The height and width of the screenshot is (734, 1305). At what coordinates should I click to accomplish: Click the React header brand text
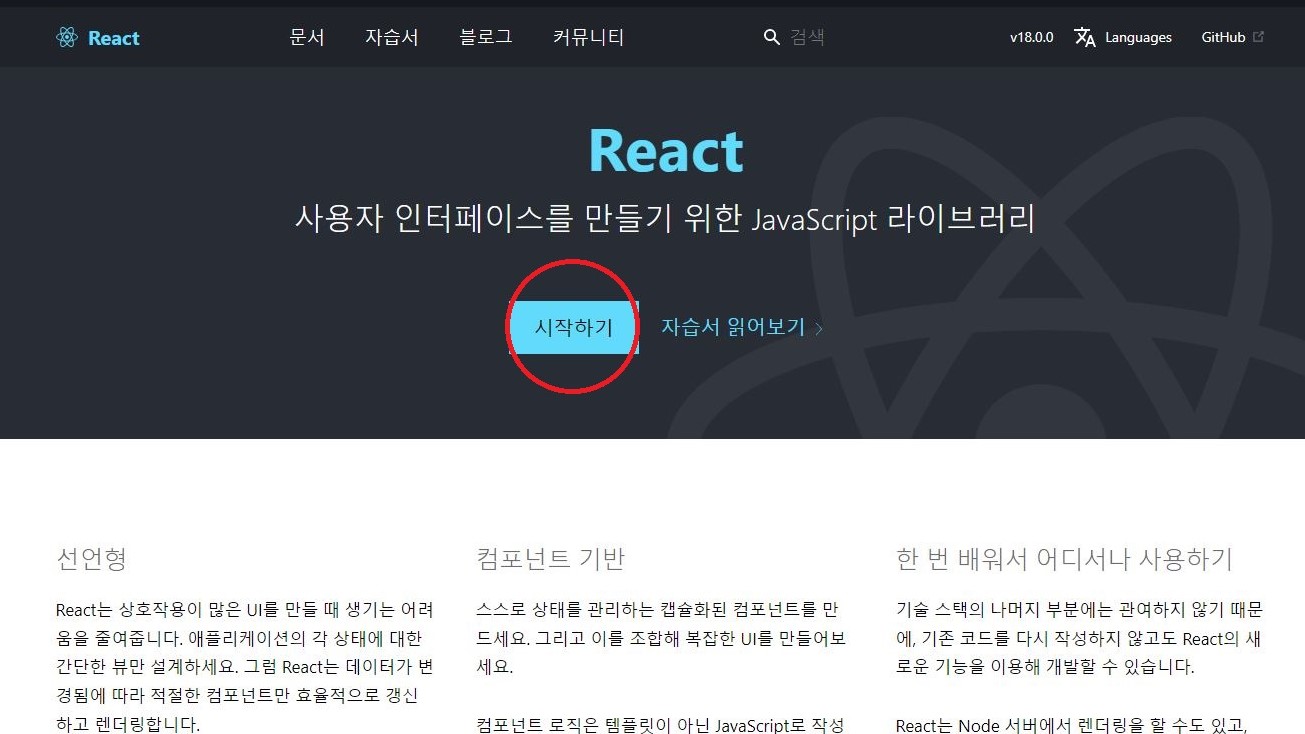(x=114, y=38)
